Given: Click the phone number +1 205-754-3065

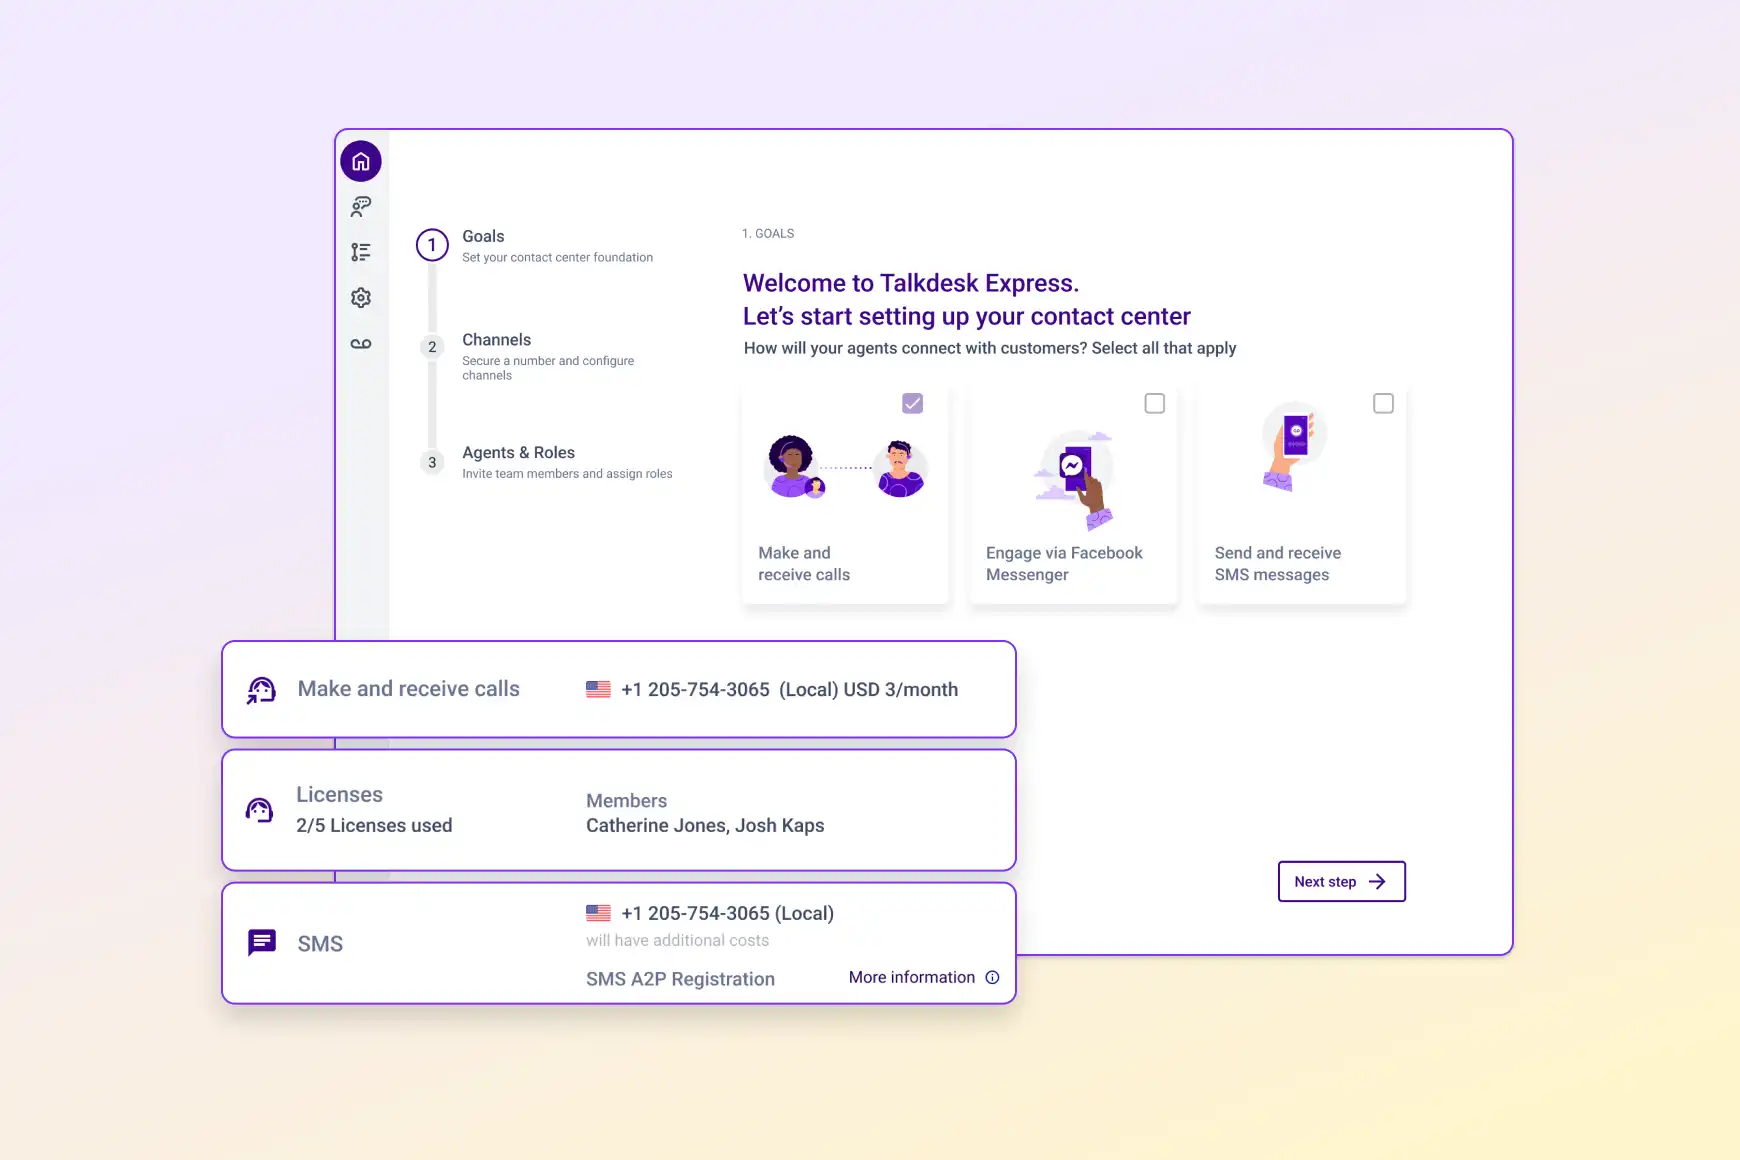Looking at the screenshot, I should pyautogui.click(x=694, y=689).
